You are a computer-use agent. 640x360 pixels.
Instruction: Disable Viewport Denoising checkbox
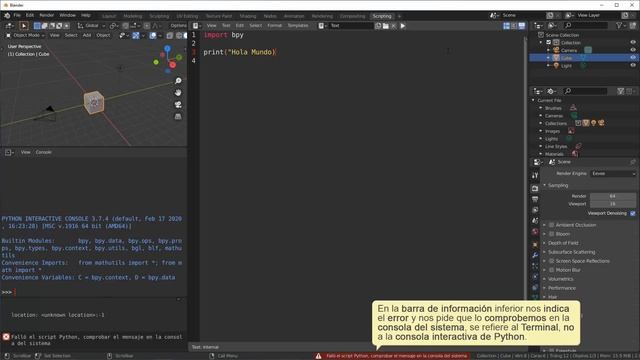[633, 213]
